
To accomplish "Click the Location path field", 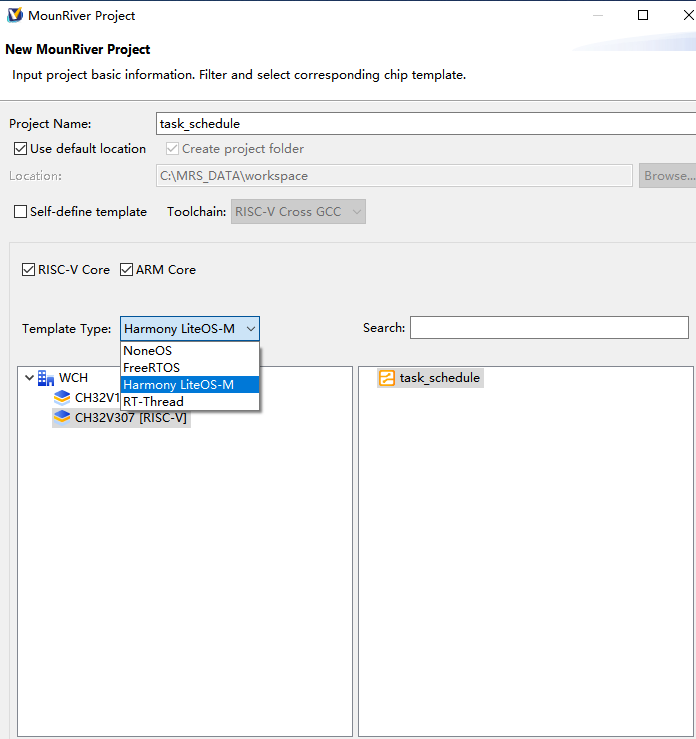I will coord(394,176).
